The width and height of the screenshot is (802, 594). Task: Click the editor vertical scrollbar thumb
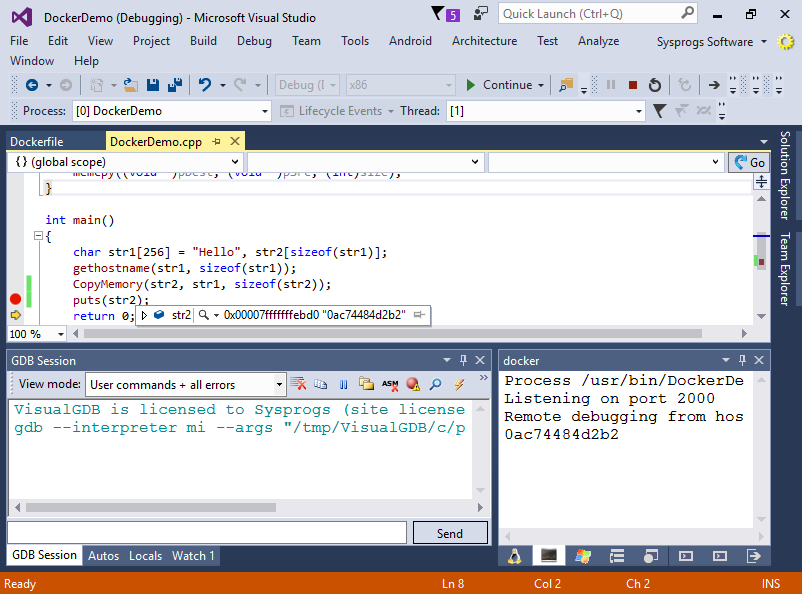tap(761, 252)
